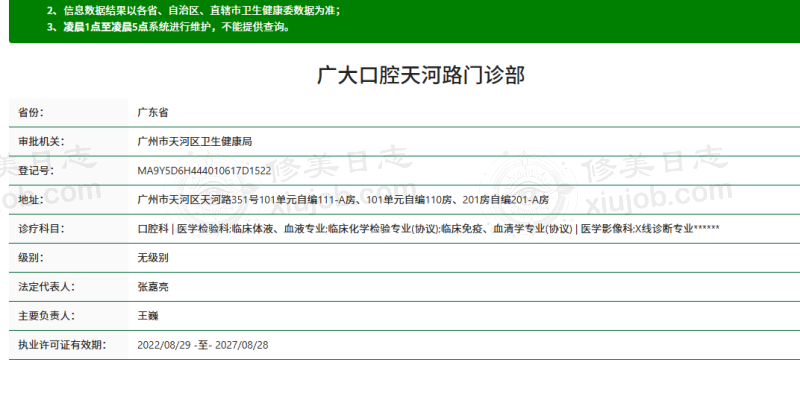Click the 诊疗科目 value starting 口腔科
The image size is (800, 397).
point(428,229)
